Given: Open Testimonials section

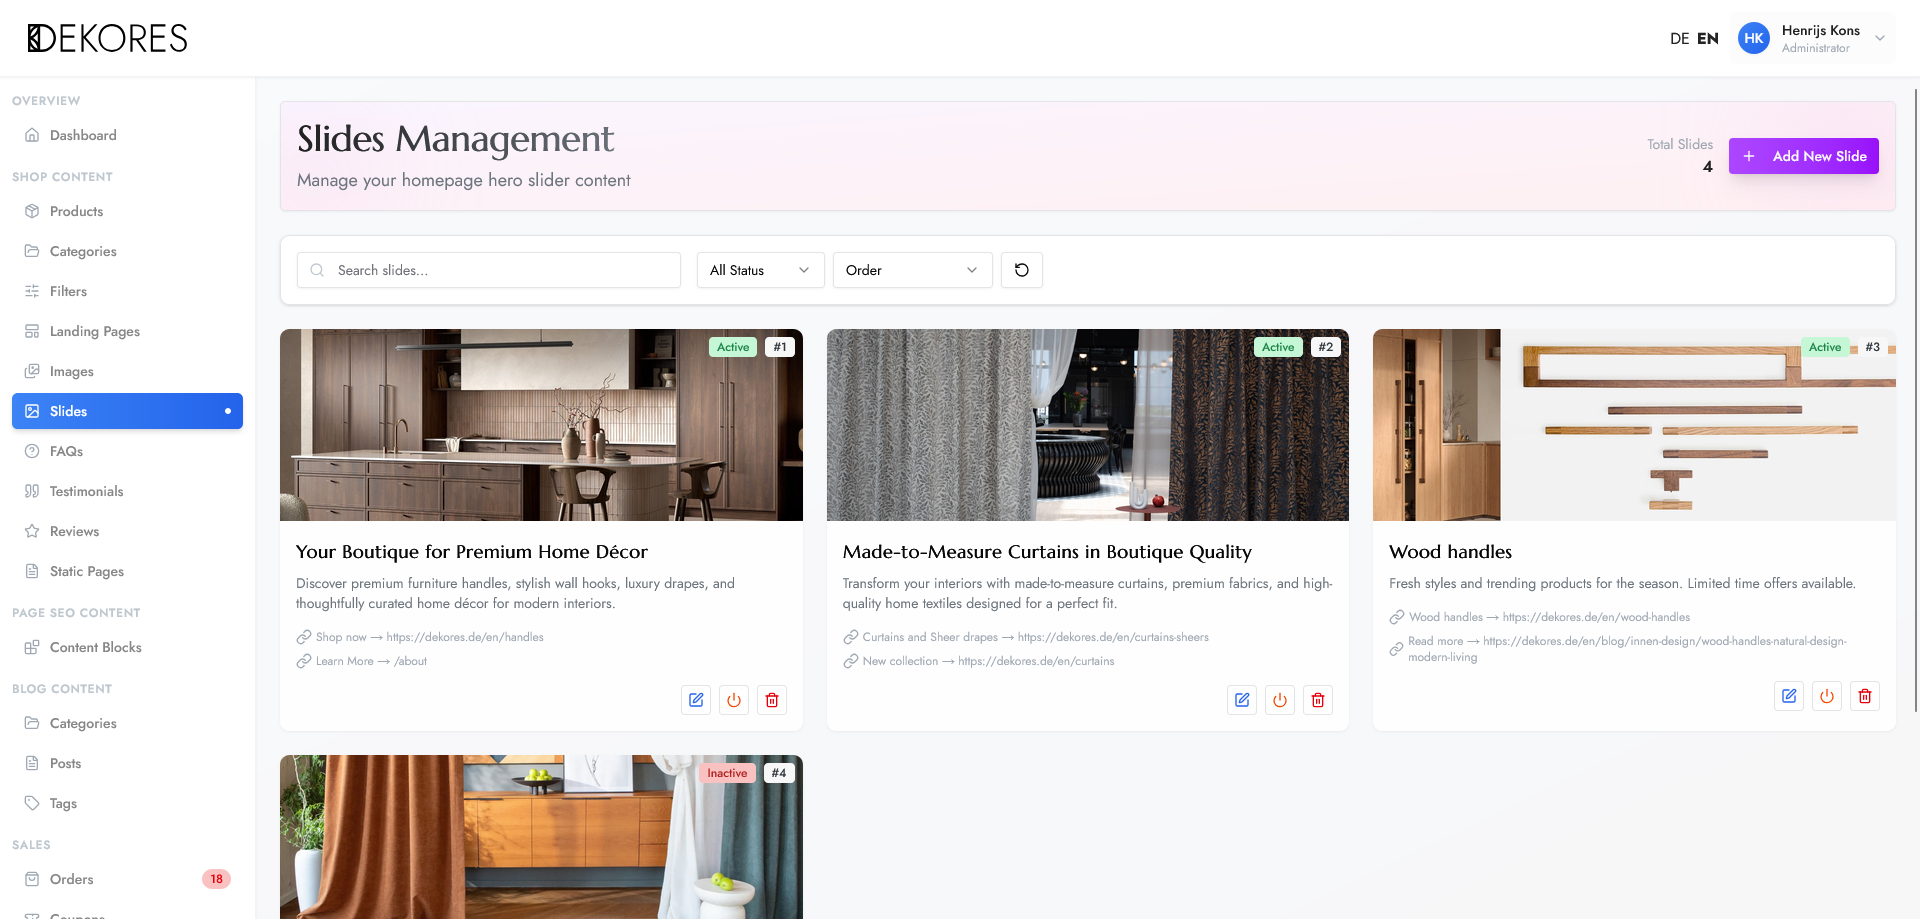Looking at the screenshot, I should tap(127, 491).
